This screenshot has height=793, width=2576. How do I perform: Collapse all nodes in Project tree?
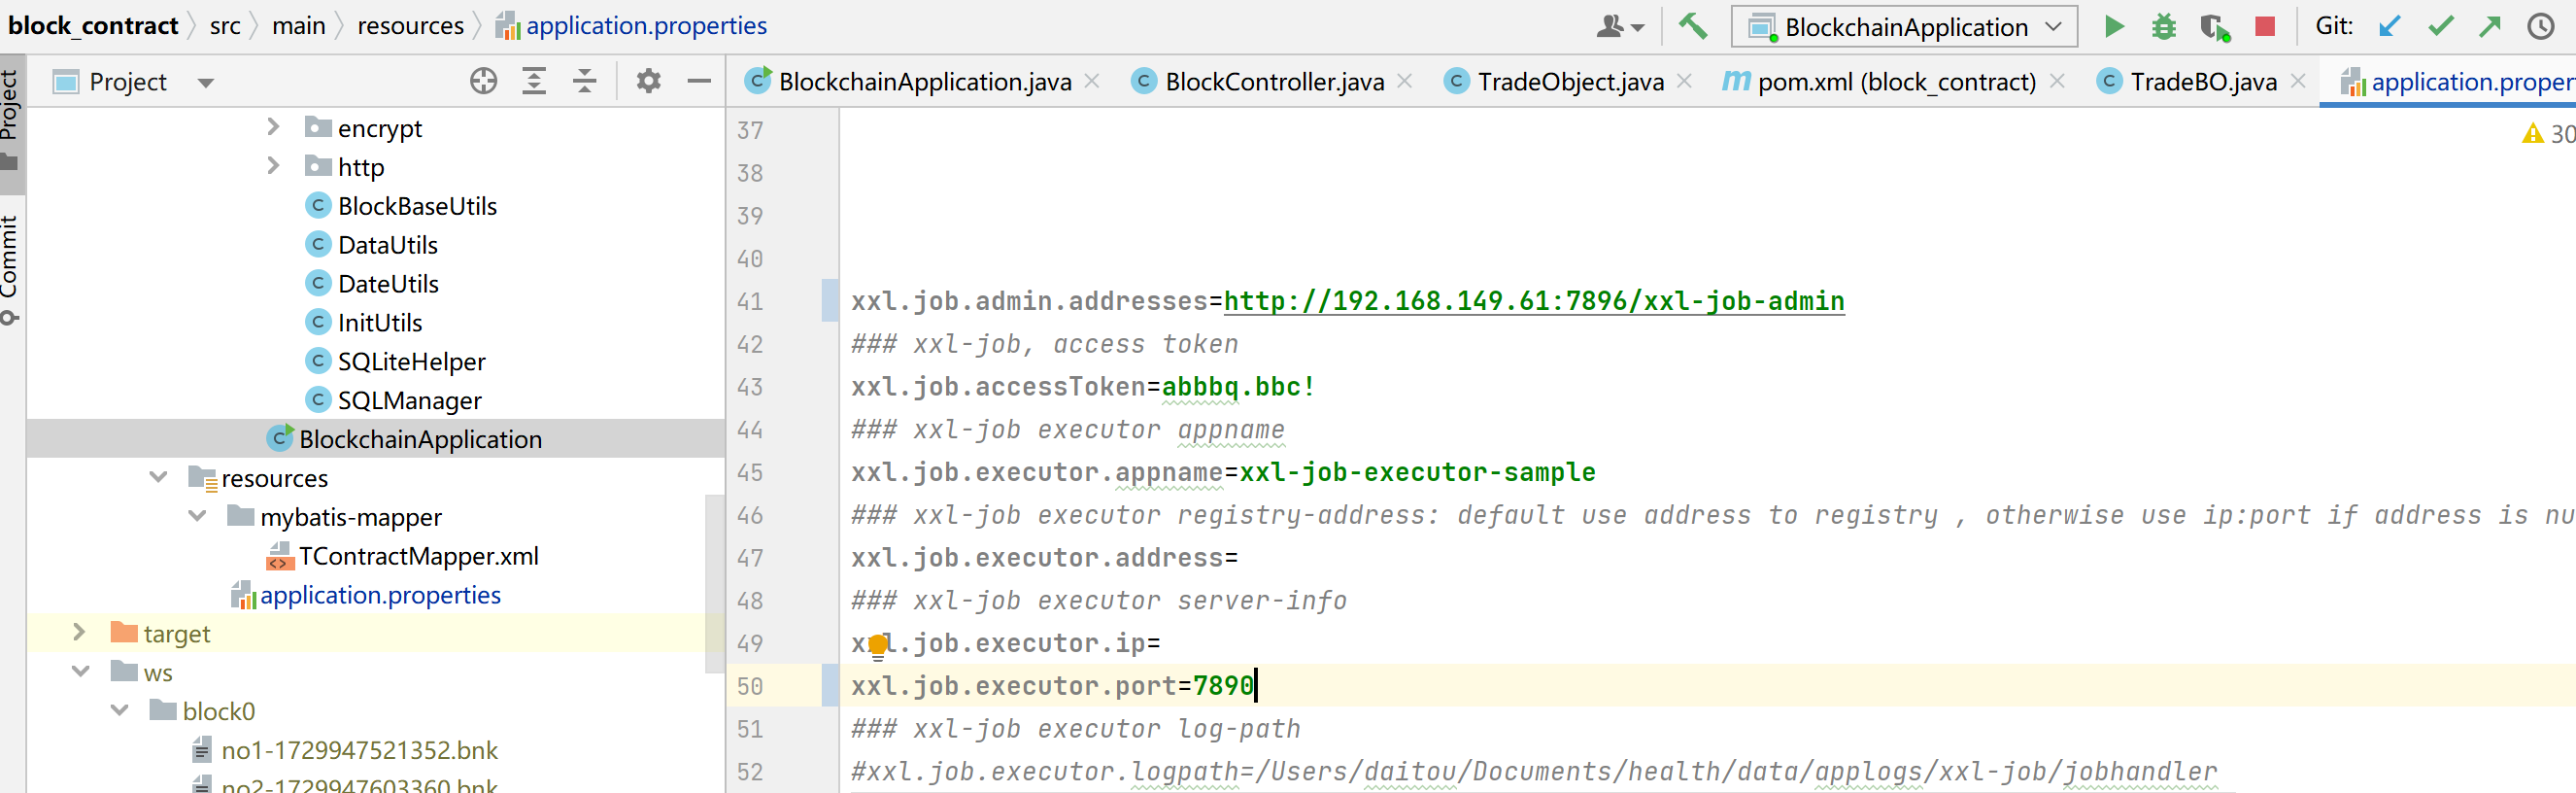tap(584, 82)
